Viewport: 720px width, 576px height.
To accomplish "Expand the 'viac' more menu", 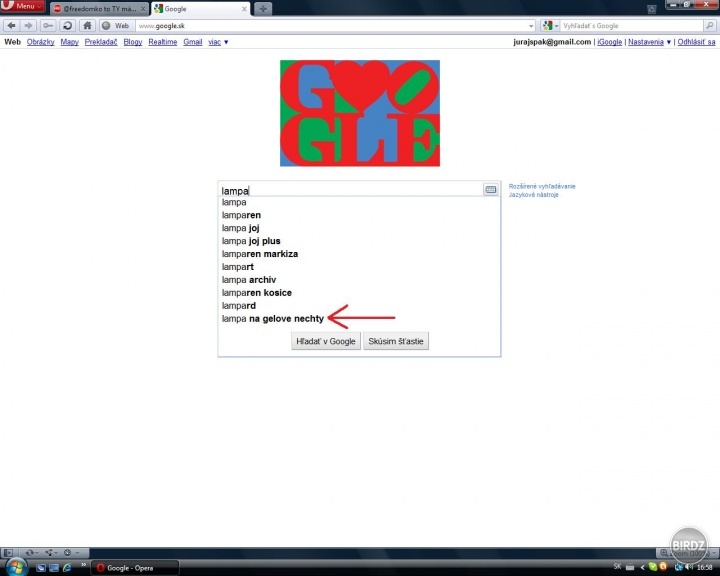I will pos(218,42).
